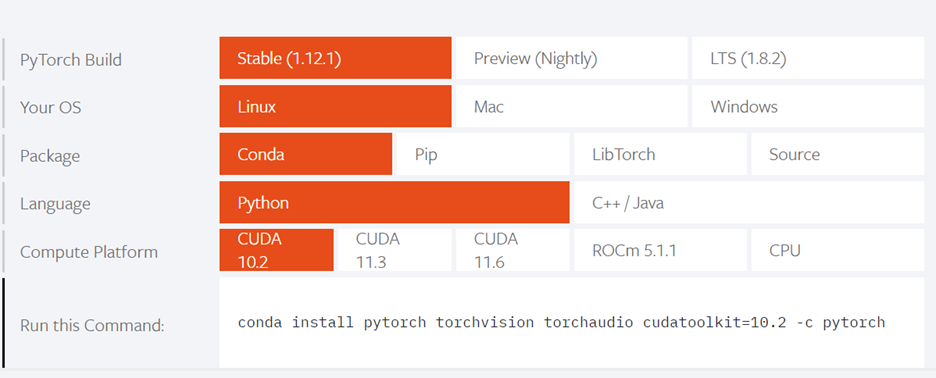The height and width of the screenshot is (378, 936).
Task: Choose CPU as compute platform
Action: pyautogui.click(x=838, y=250)
